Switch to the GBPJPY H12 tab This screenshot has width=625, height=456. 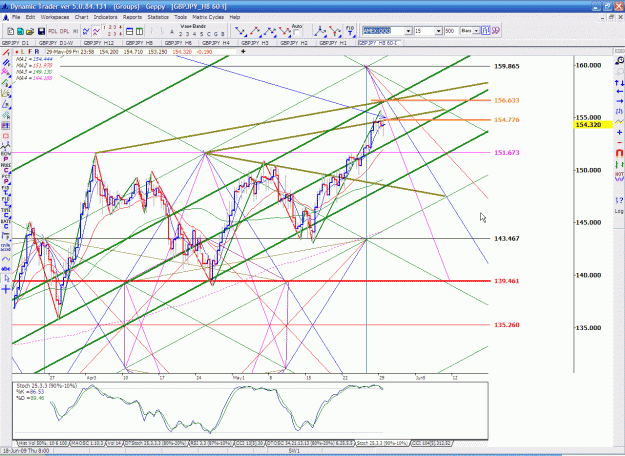(x=98, y=43)
